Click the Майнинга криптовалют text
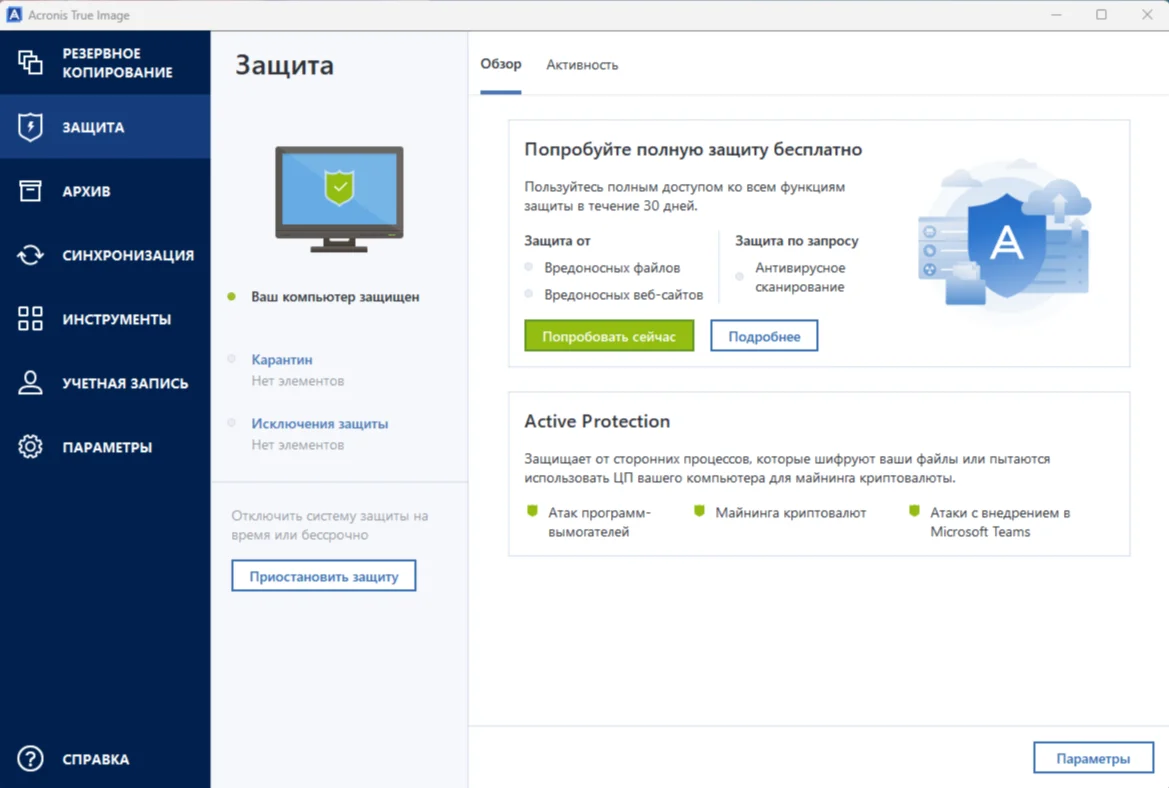 [x=791, y=513]
